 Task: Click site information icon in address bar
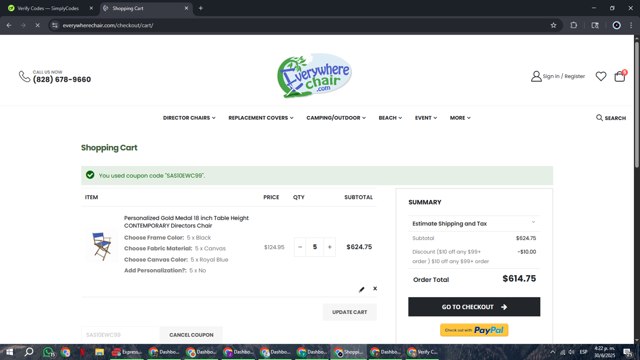[55, 25]
